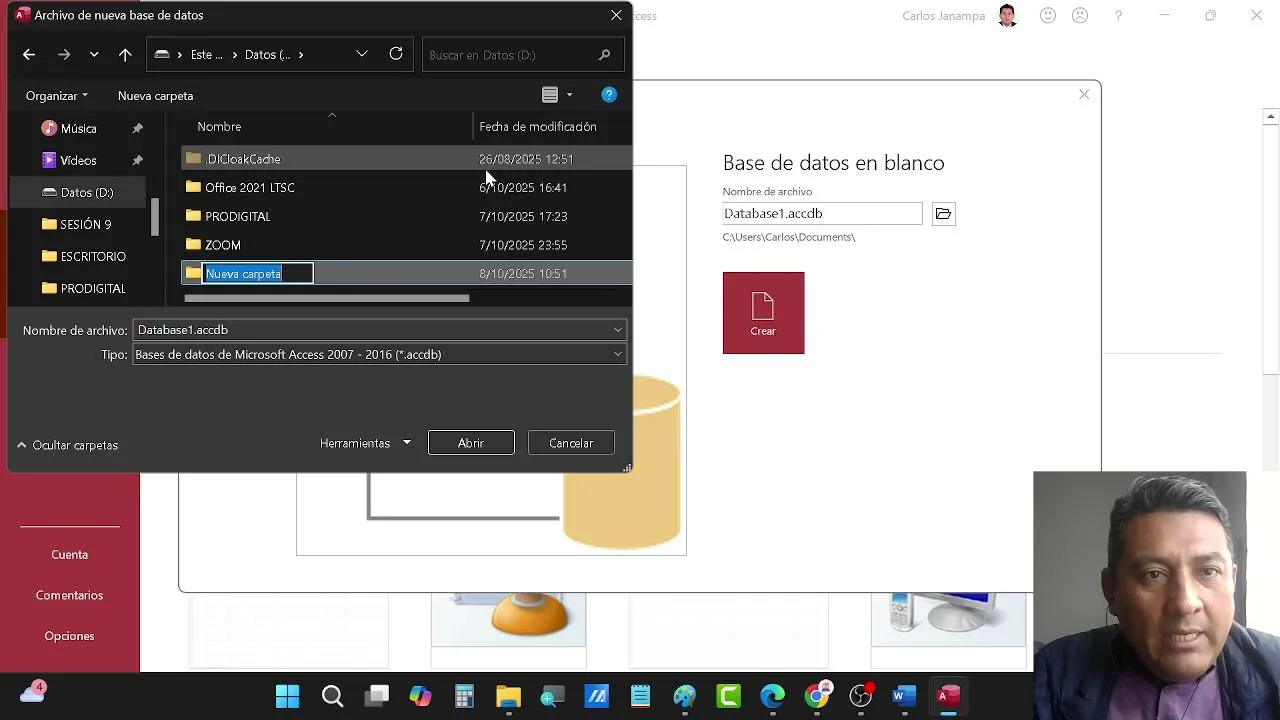Browse location with the folder icon in Access
Screen dimensions: 1280x720
[943, 214]
